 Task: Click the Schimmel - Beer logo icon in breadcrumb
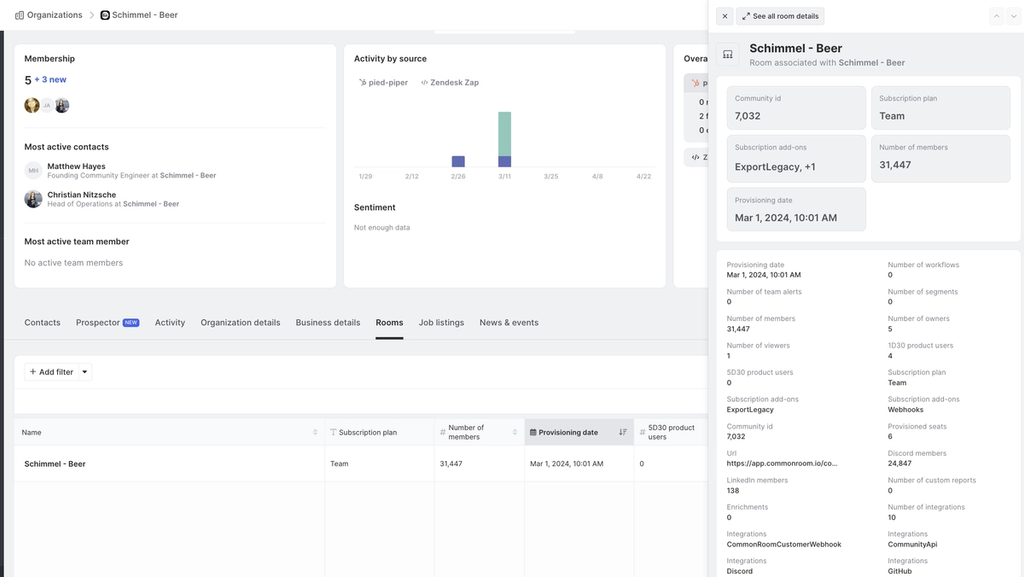point(104,15)
